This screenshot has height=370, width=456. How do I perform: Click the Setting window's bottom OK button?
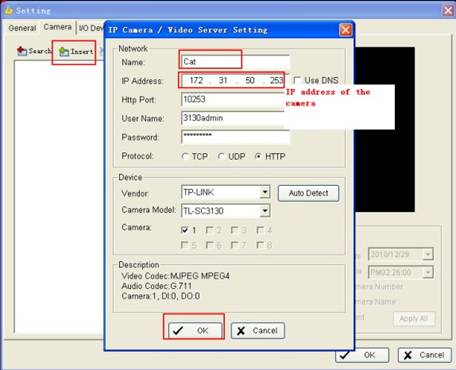(362, 355)
